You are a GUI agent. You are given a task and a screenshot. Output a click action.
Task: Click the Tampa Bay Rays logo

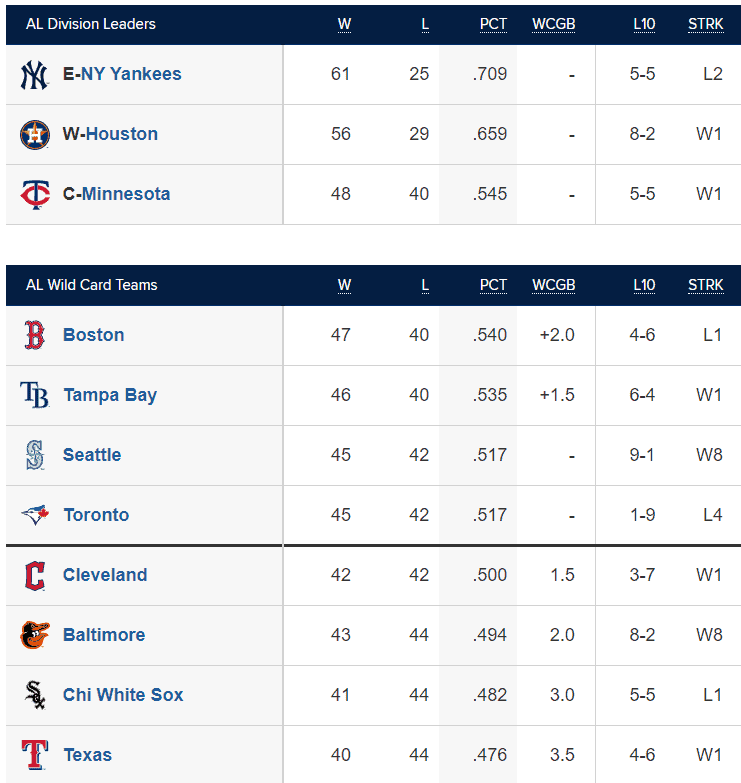34,395
